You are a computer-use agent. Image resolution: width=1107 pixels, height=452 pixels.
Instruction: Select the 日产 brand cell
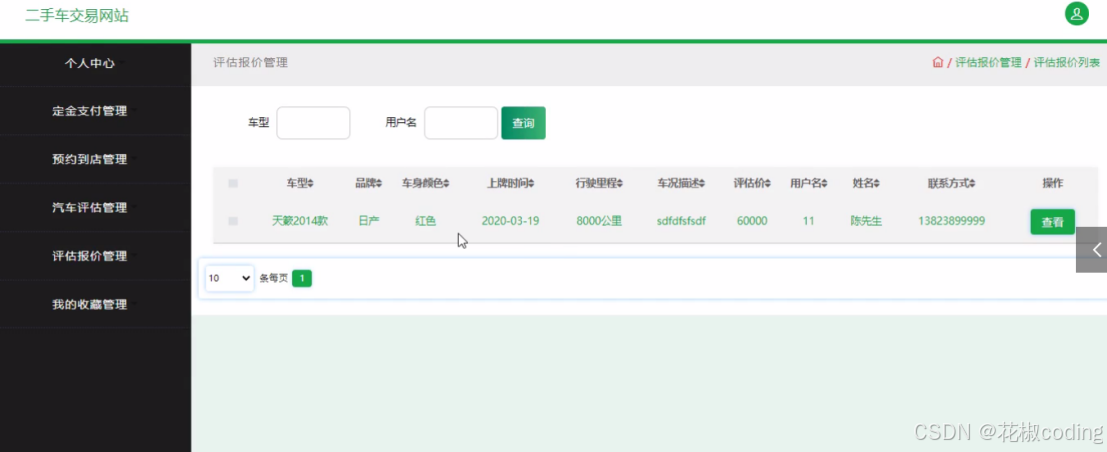click(369, 221)
